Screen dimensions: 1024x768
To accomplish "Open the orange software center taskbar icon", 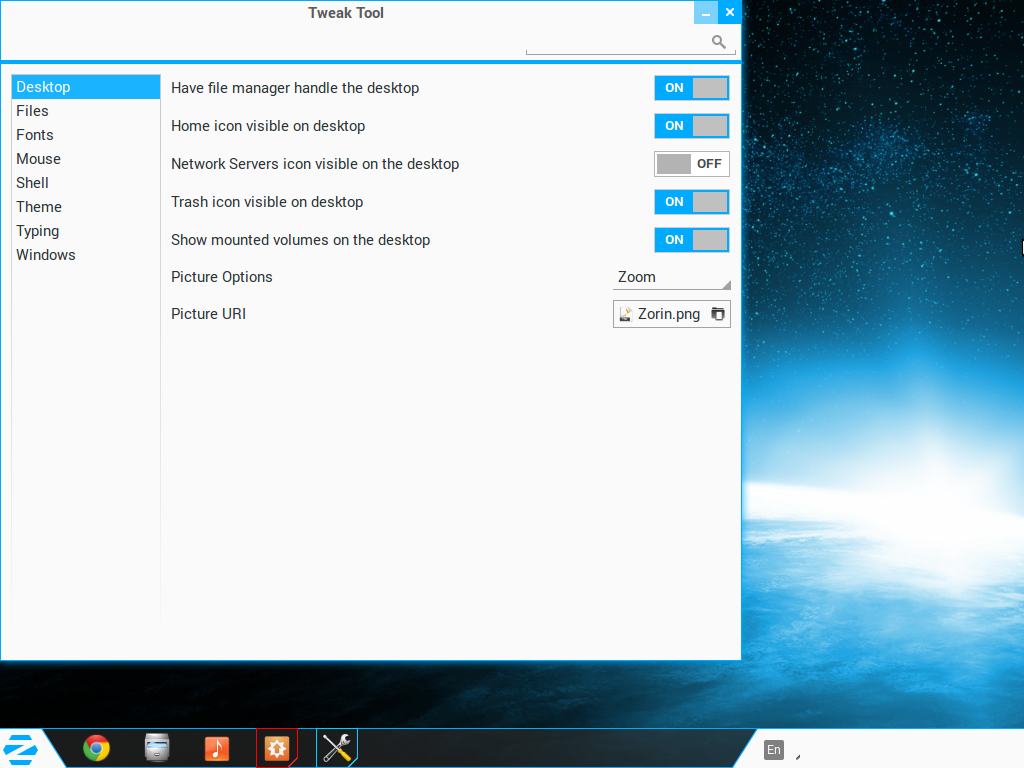I will tap(277, 748).
